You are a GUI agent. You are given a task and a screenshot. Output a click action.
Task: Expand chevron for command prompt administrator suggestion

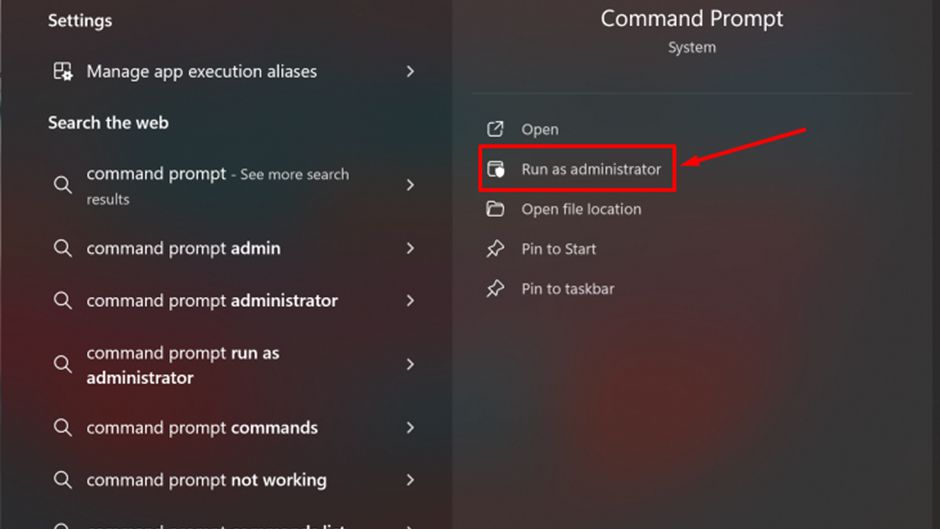click(410, 300)
